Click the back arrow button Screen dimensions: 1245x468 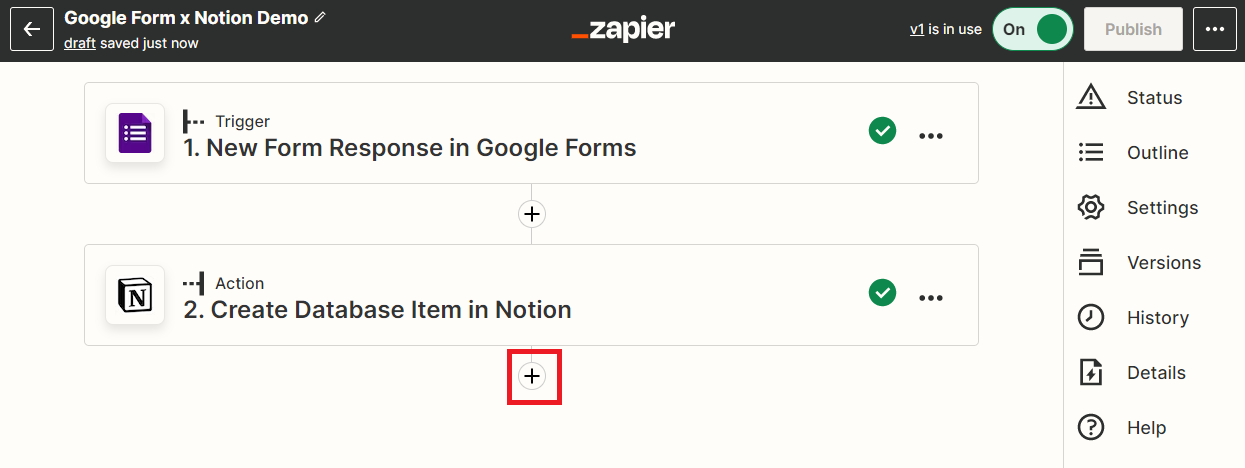(32, 29)
